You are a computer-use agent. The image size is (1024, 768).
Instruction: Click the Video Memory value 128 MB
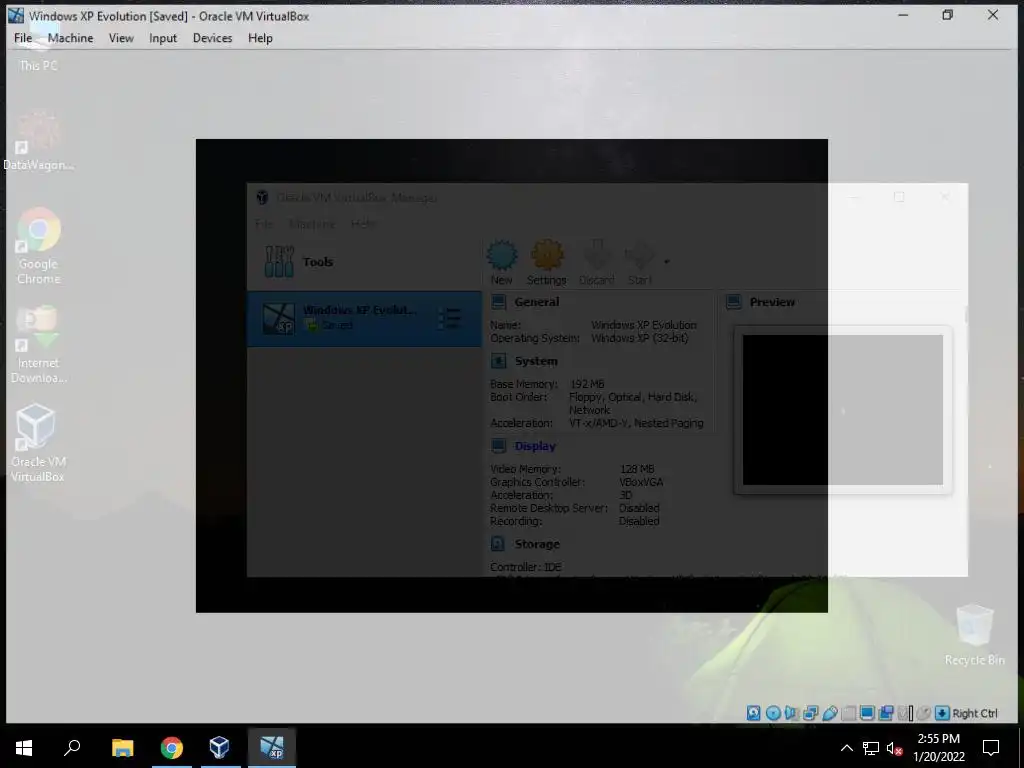tap(637, 469)
